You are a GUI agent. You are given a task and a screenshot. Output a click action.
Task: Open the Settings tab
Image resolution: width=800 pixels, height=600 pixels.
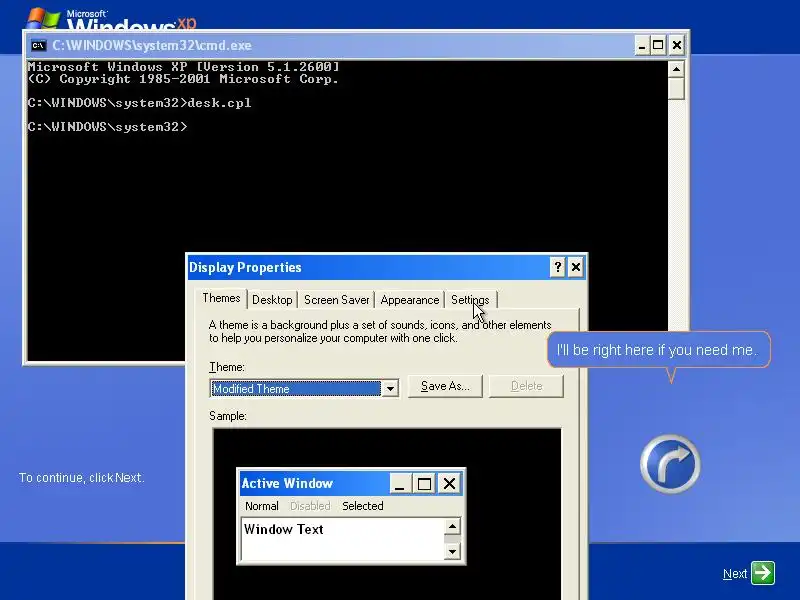coord(470,300)
